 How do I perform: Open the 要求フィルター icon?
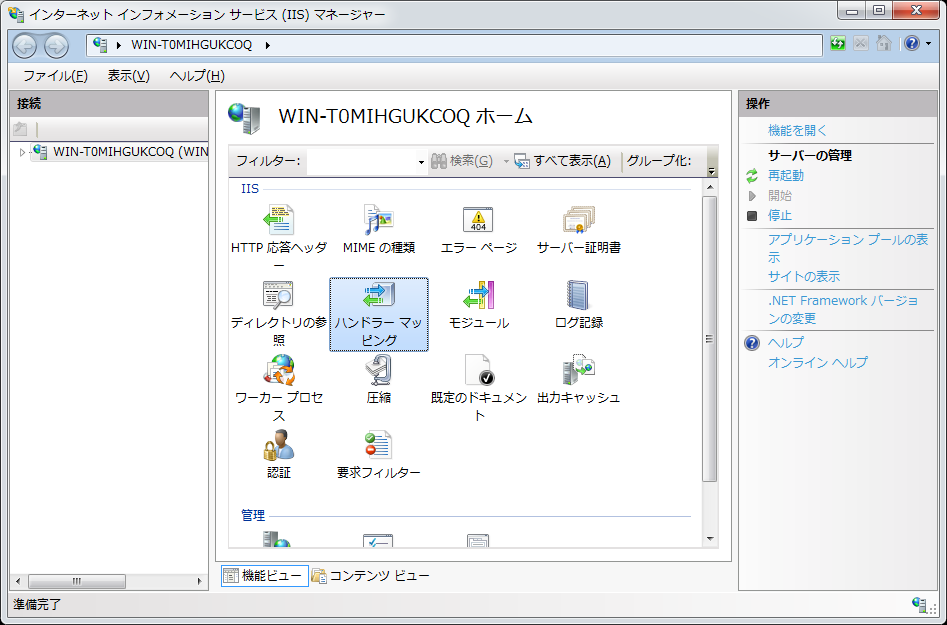pyautogui.click(x=378, y=446)
